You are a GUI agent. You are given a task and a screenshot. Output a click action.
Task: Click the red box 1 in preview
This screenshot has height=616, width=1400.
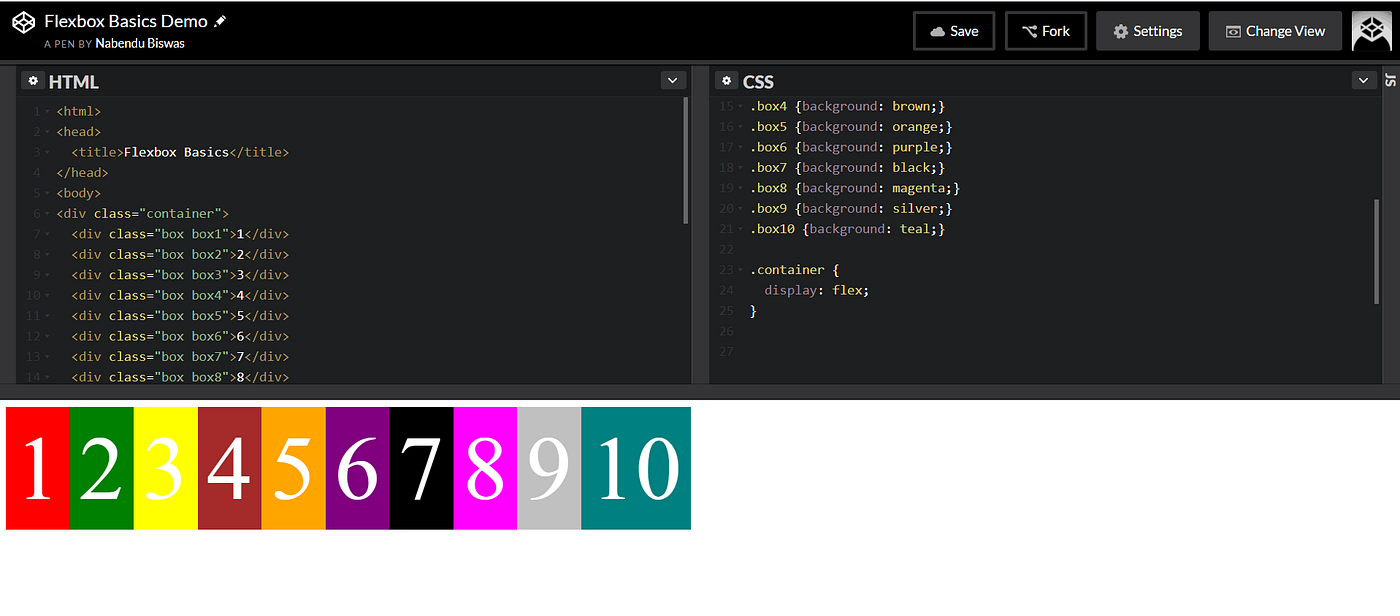tap(38, 468)
